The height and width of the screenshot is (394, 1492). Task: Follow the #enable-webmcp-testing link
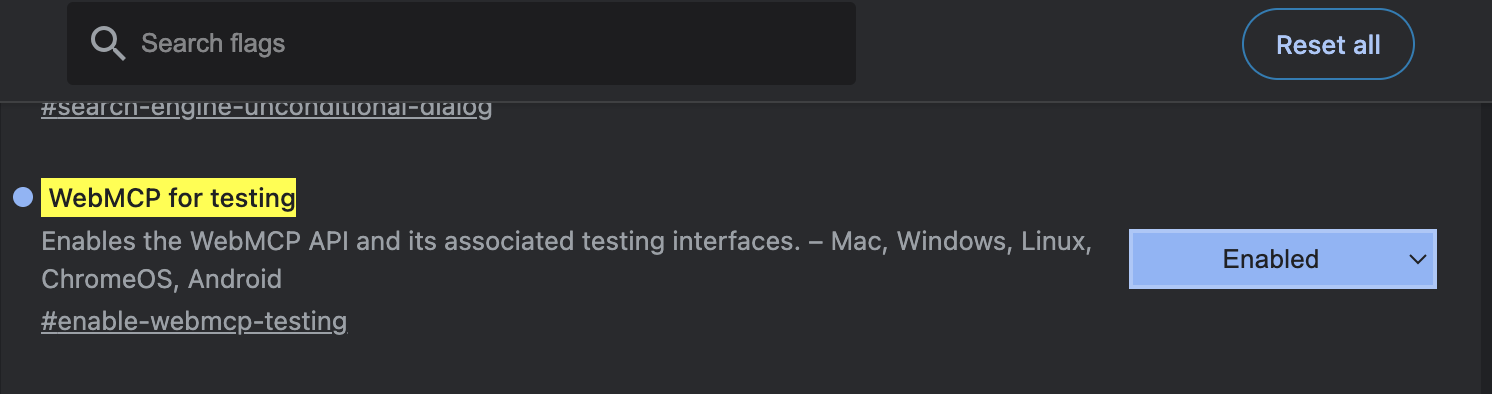(194, 322)
